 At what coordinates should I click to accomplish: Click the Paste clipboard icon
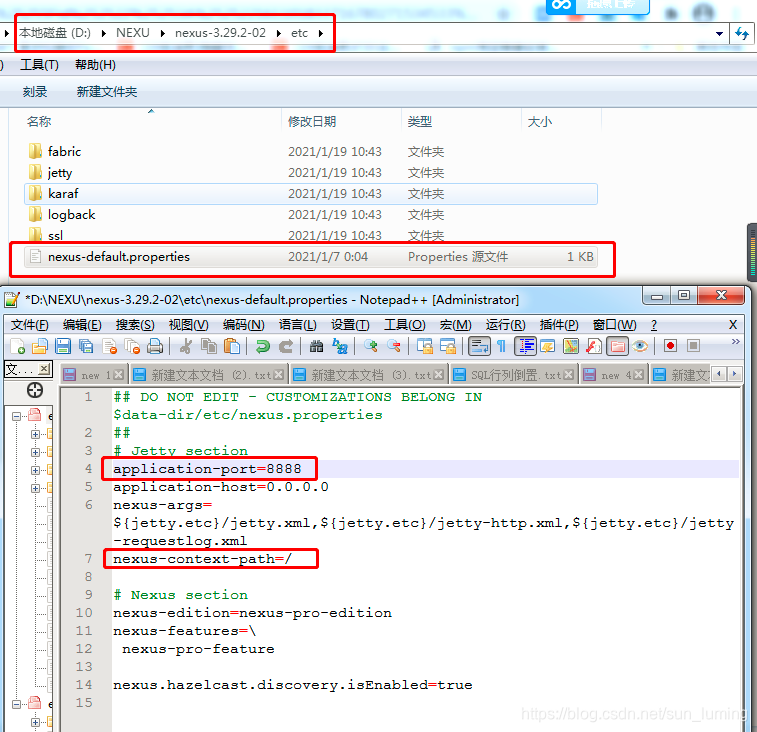232,346
